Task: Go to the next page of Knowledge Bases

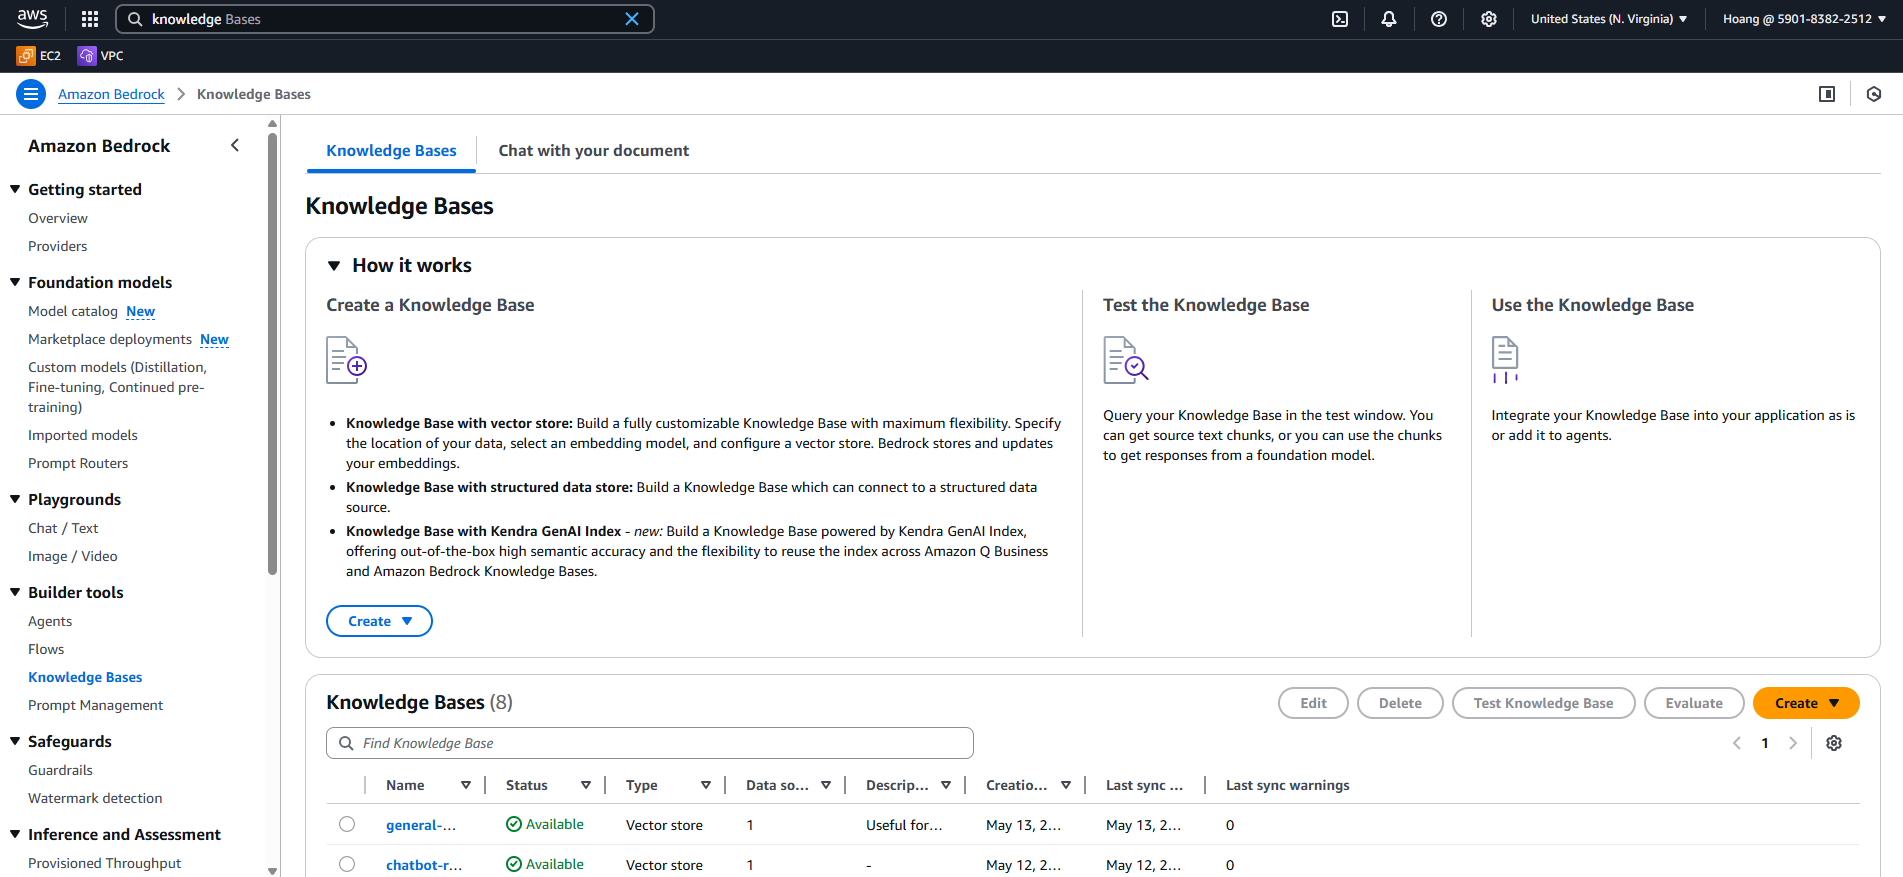Action: click(1793, 743)
